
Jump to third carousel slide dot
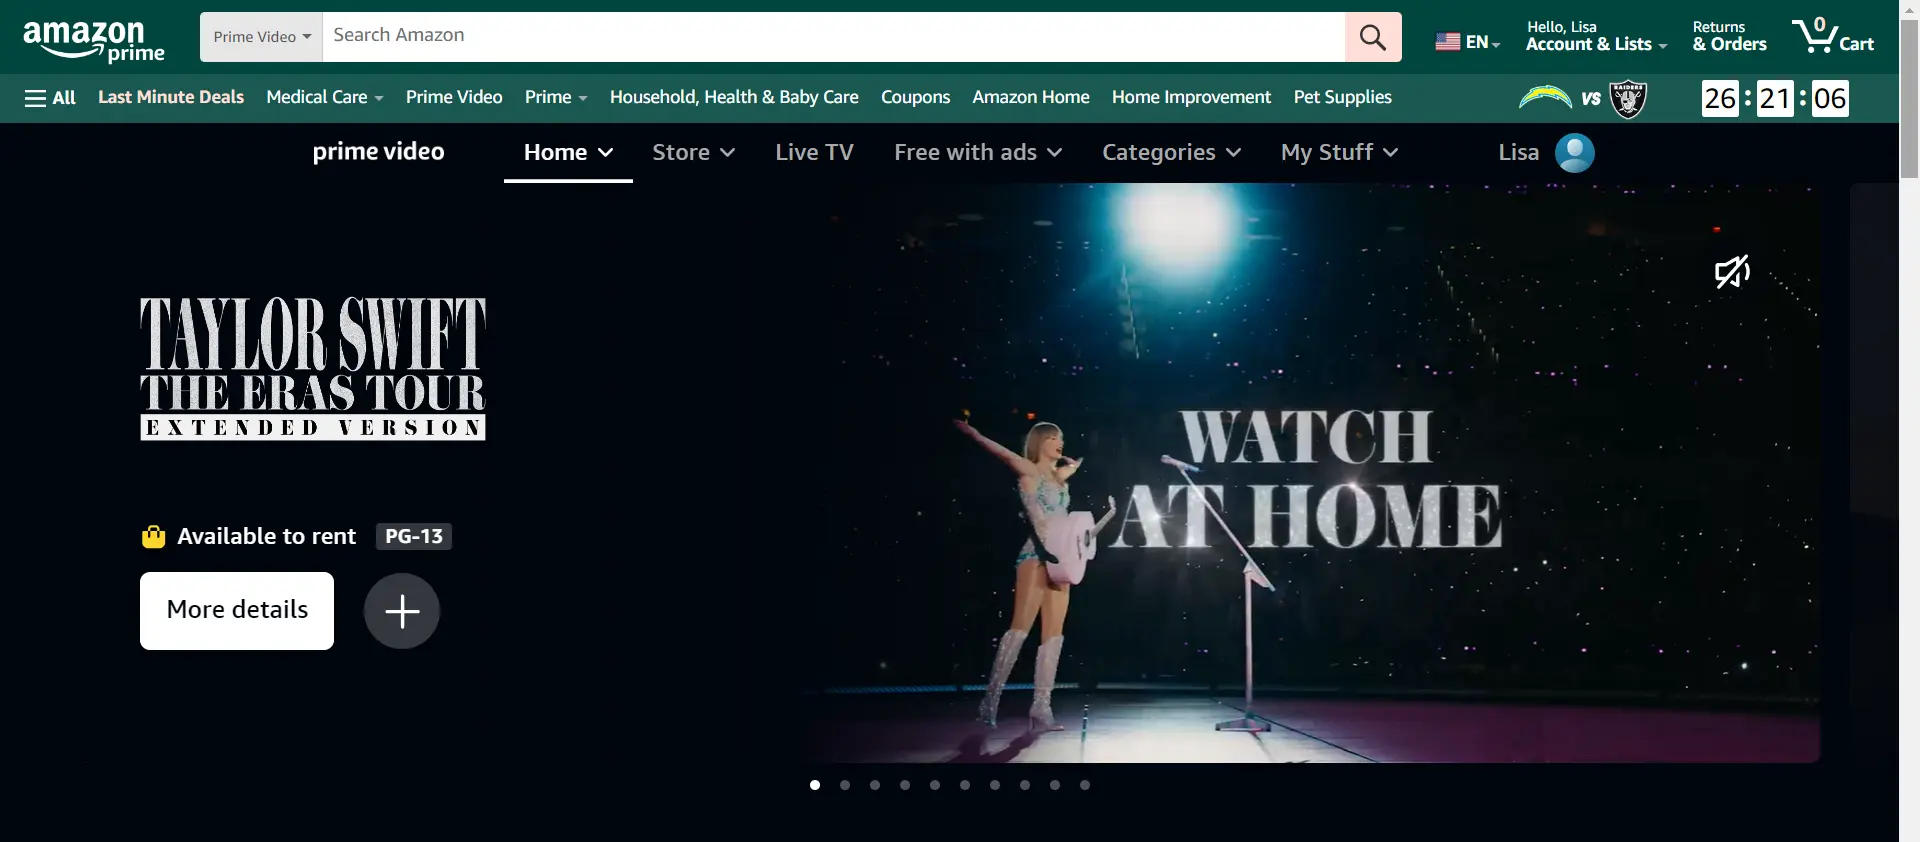[875, 785]
